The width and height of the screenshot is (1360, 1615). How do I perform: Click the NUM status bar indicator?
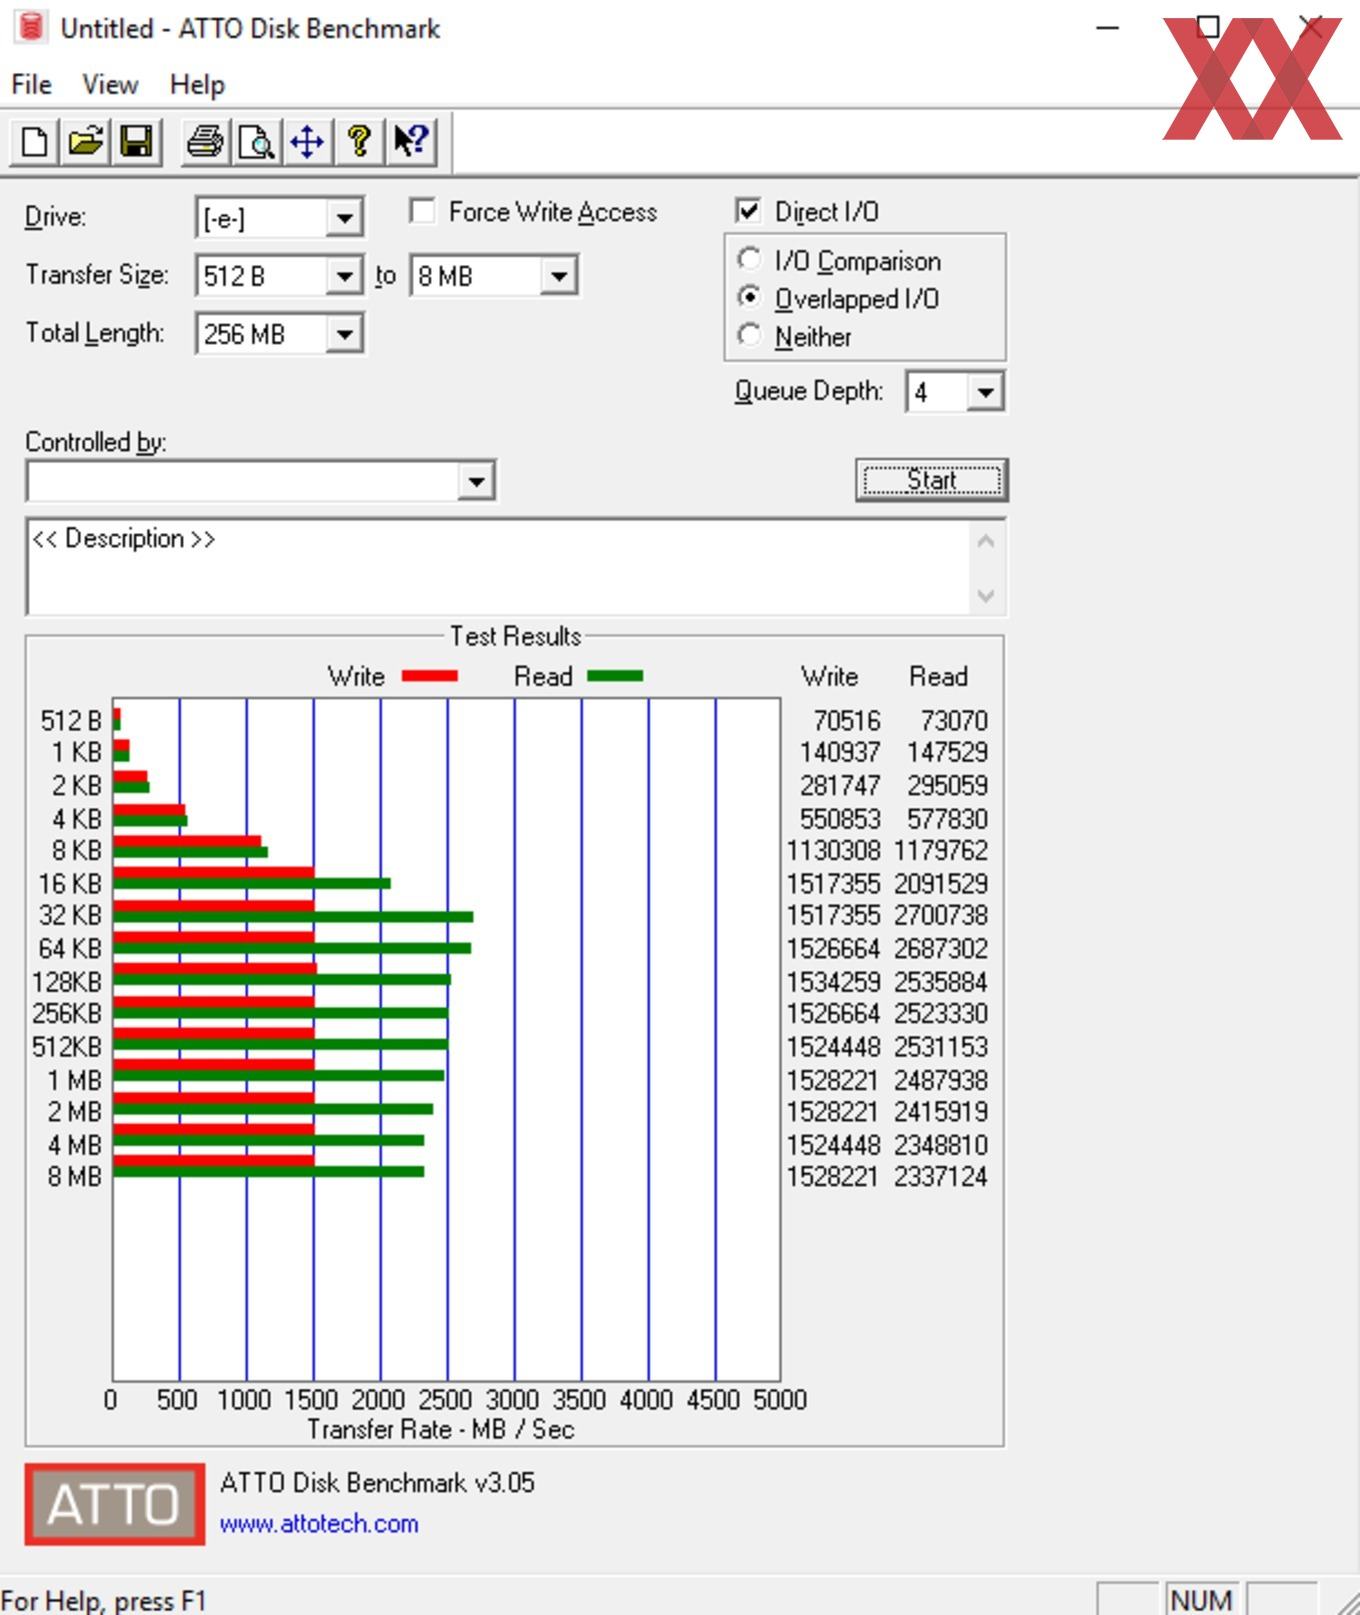(1200, 1600)
